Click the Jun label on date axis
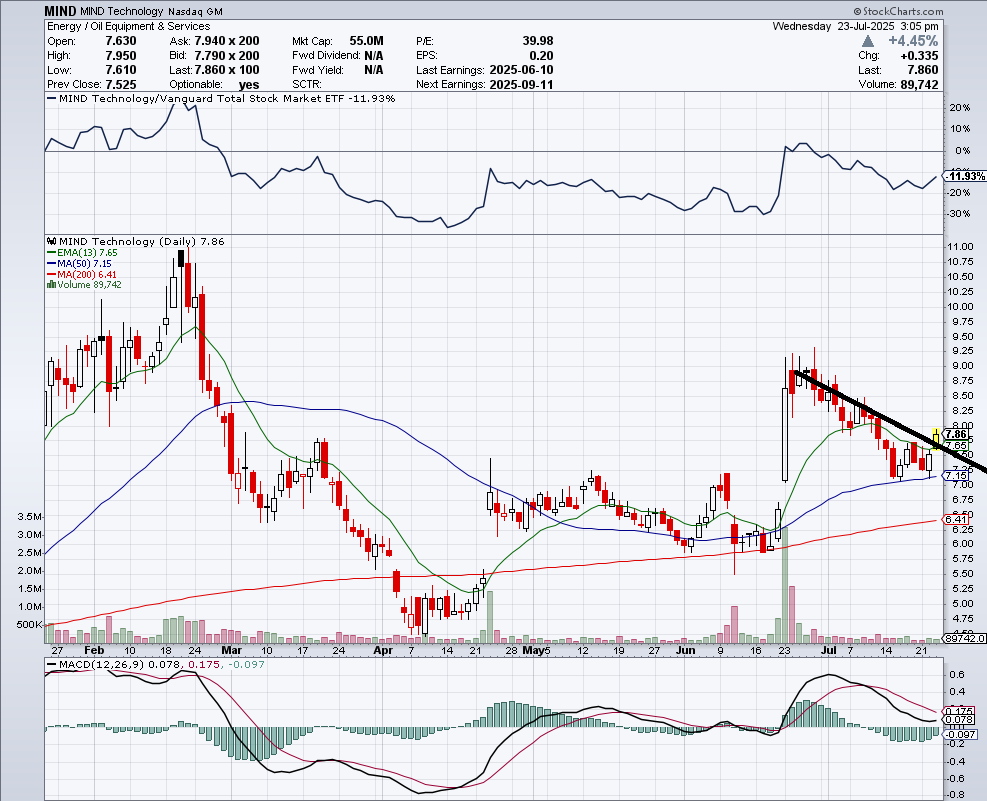 coord(685,650)
